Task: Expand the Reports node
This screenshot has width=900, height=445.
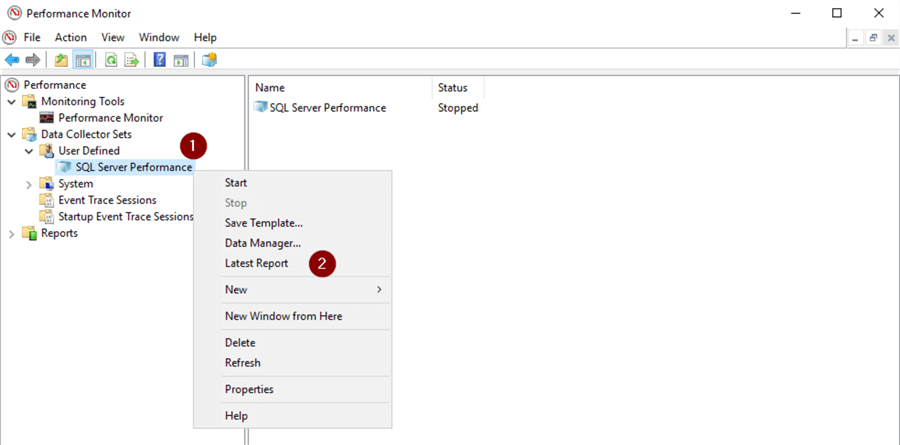Action: 11,234
